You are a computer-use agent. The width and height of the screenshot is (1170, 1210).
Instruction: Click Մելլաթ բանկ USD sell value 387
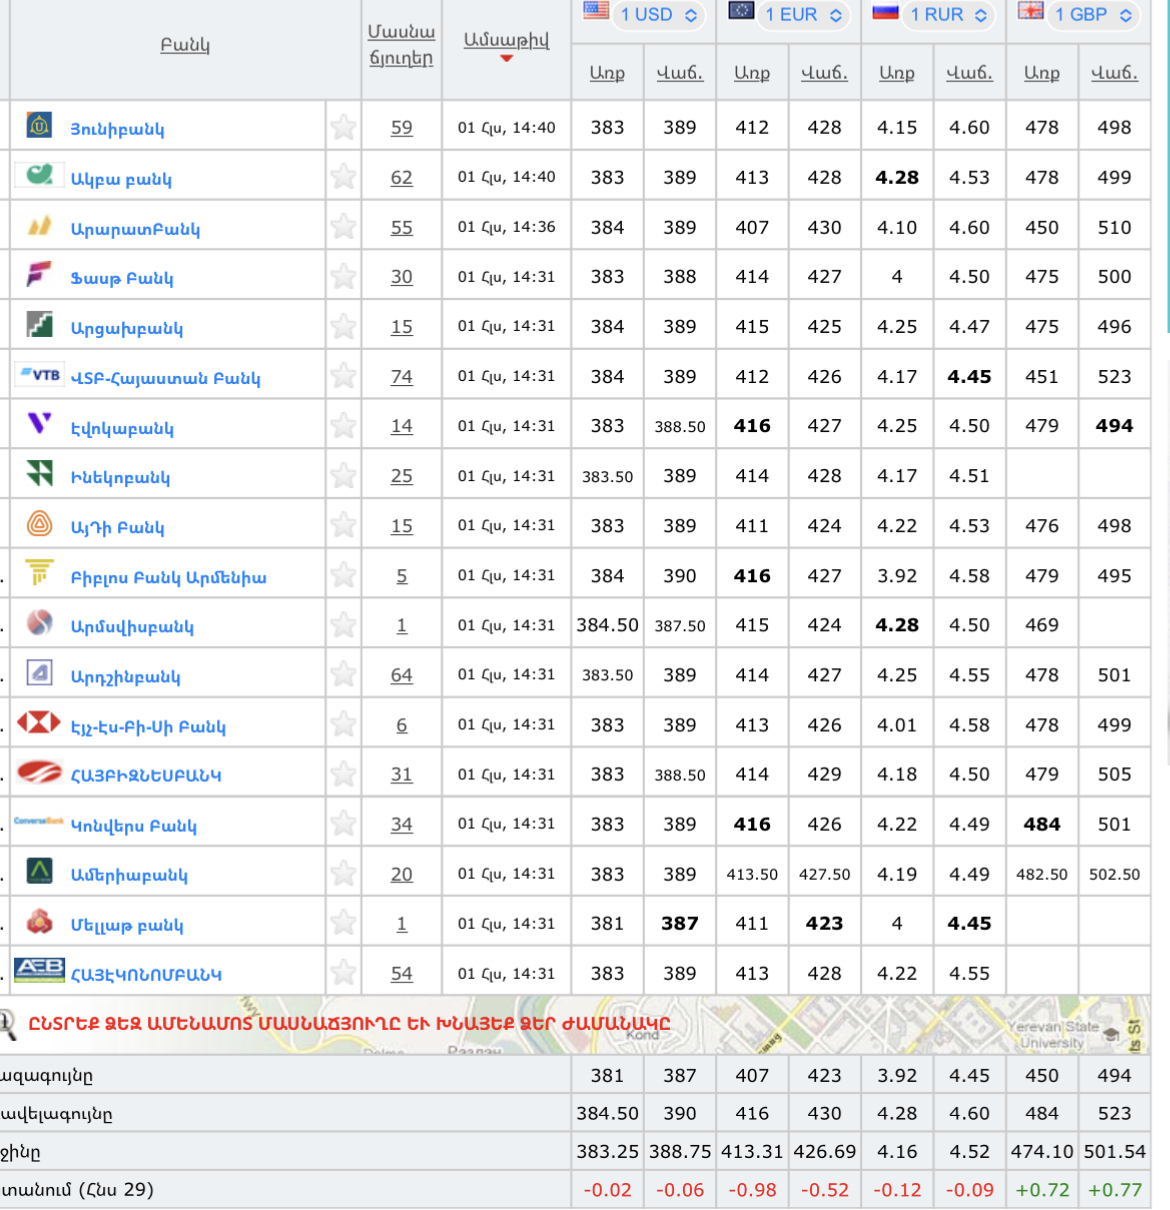[x=680, y=923]
